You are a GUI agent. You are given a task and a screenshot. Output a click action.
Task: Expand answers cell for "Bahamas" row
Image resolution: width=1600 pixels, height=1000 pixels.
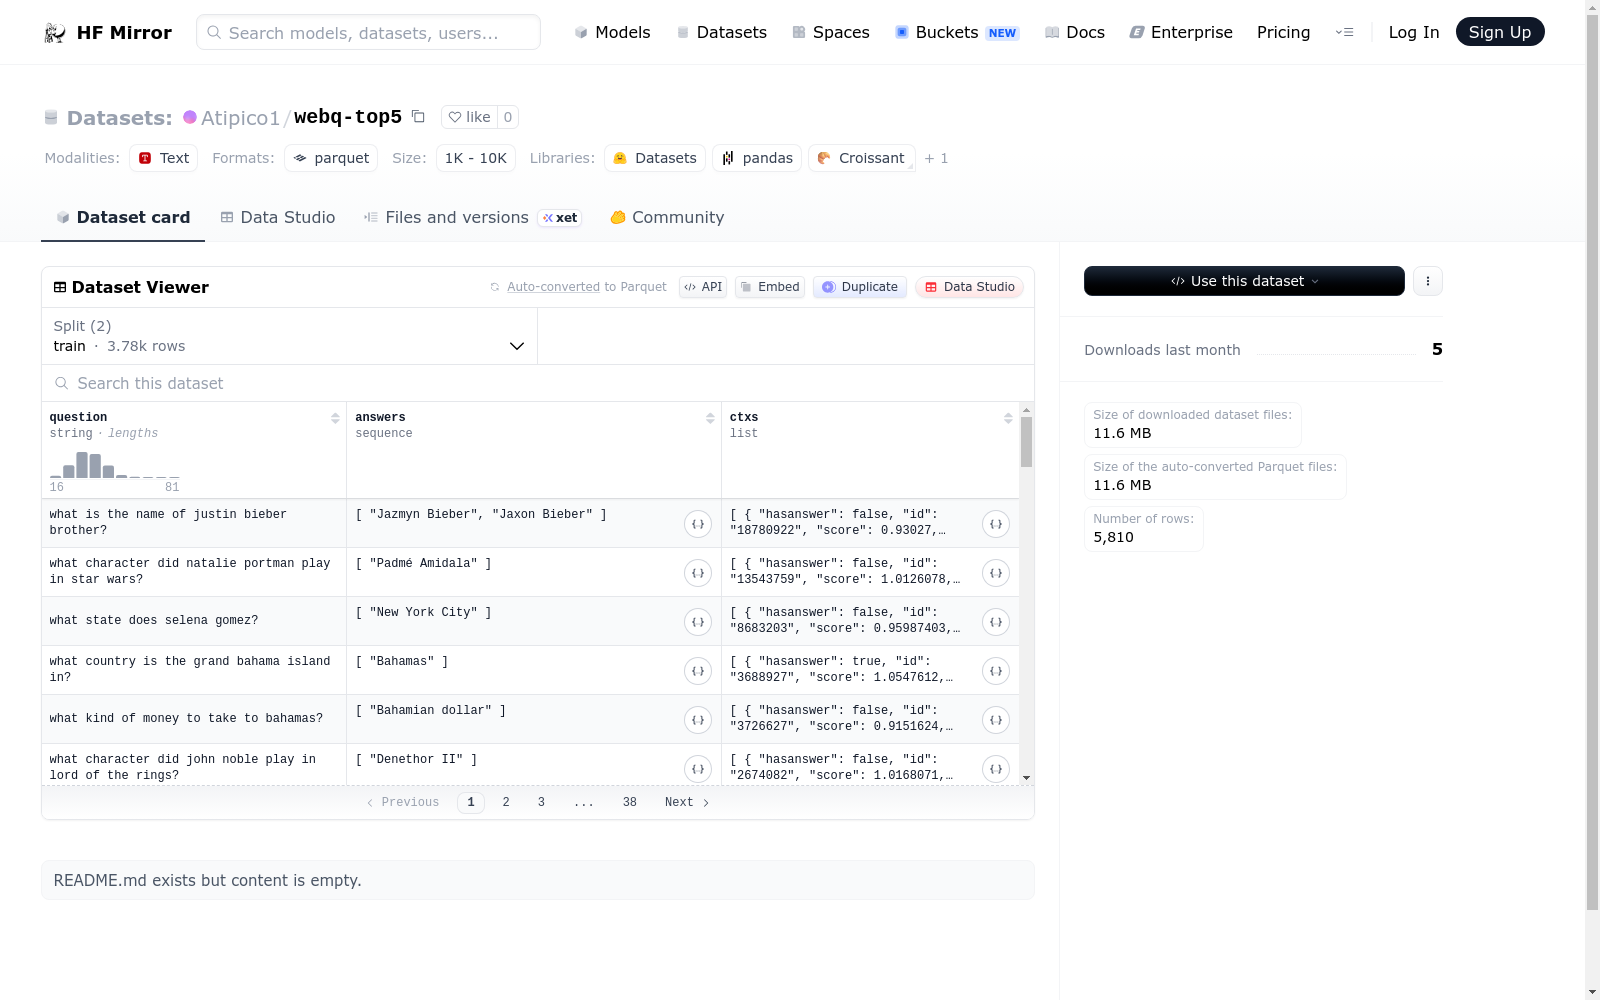(698, 671)
